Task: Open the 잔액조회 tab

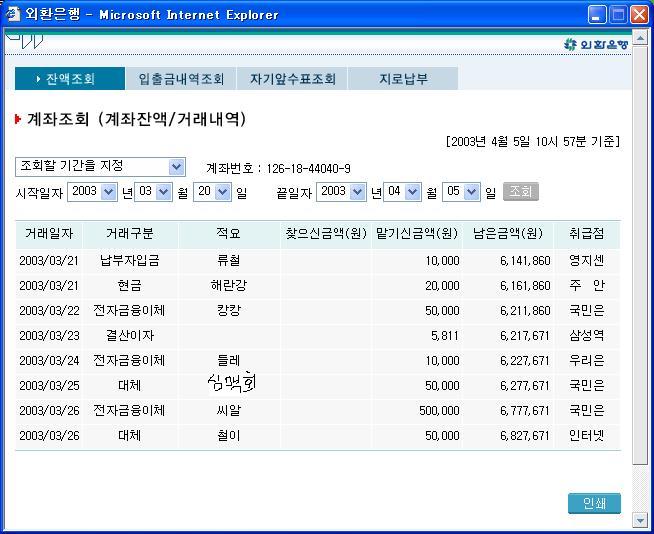Action: 69,79
